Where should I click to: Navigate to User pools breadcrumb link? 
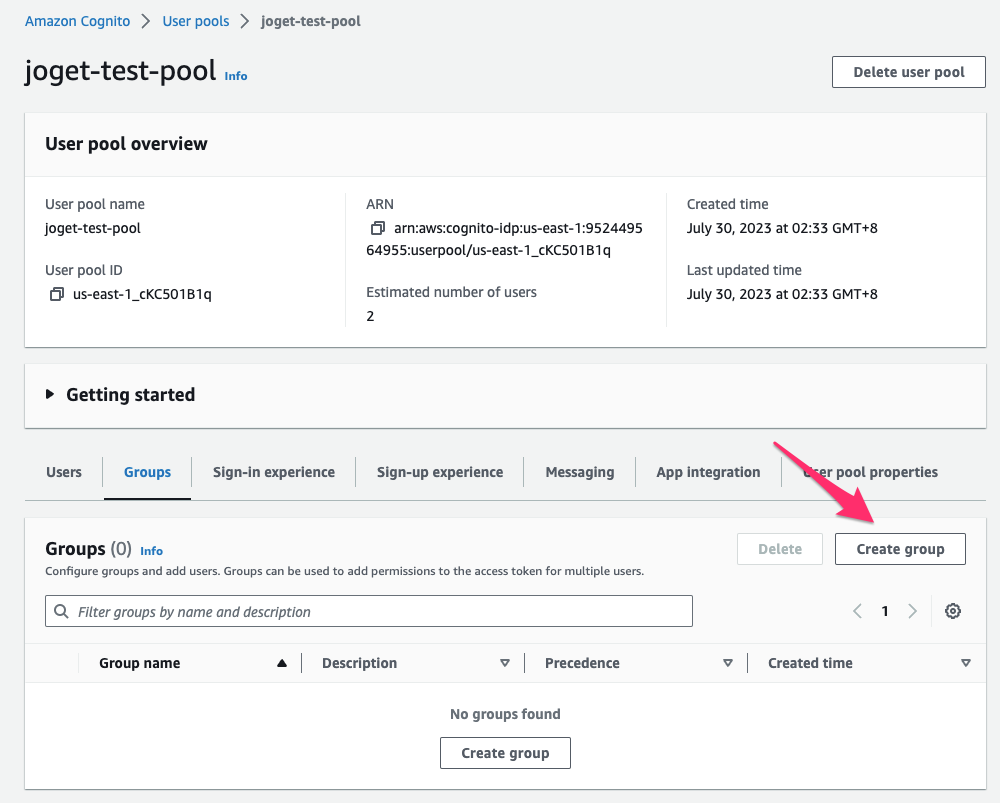tap(195, 21)
